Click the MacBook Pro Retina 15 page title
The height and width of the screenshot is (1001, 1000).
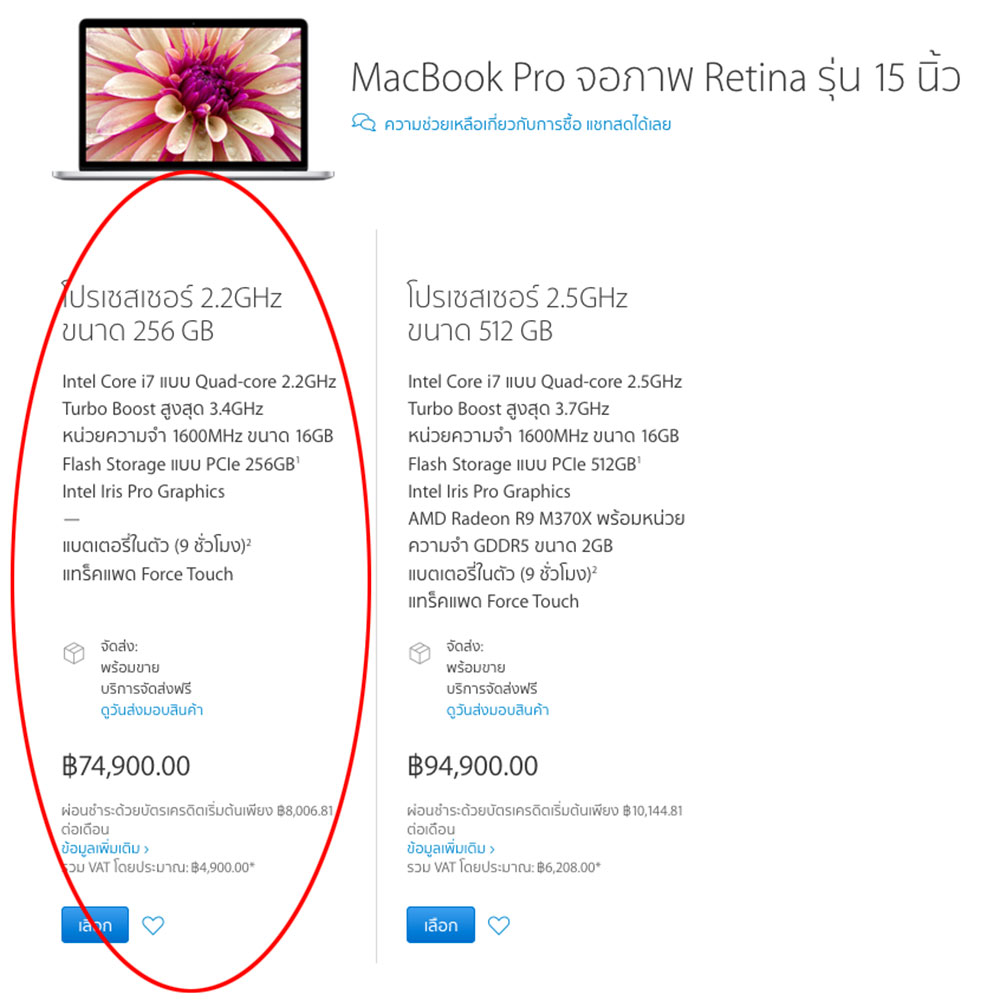[655, 78]
